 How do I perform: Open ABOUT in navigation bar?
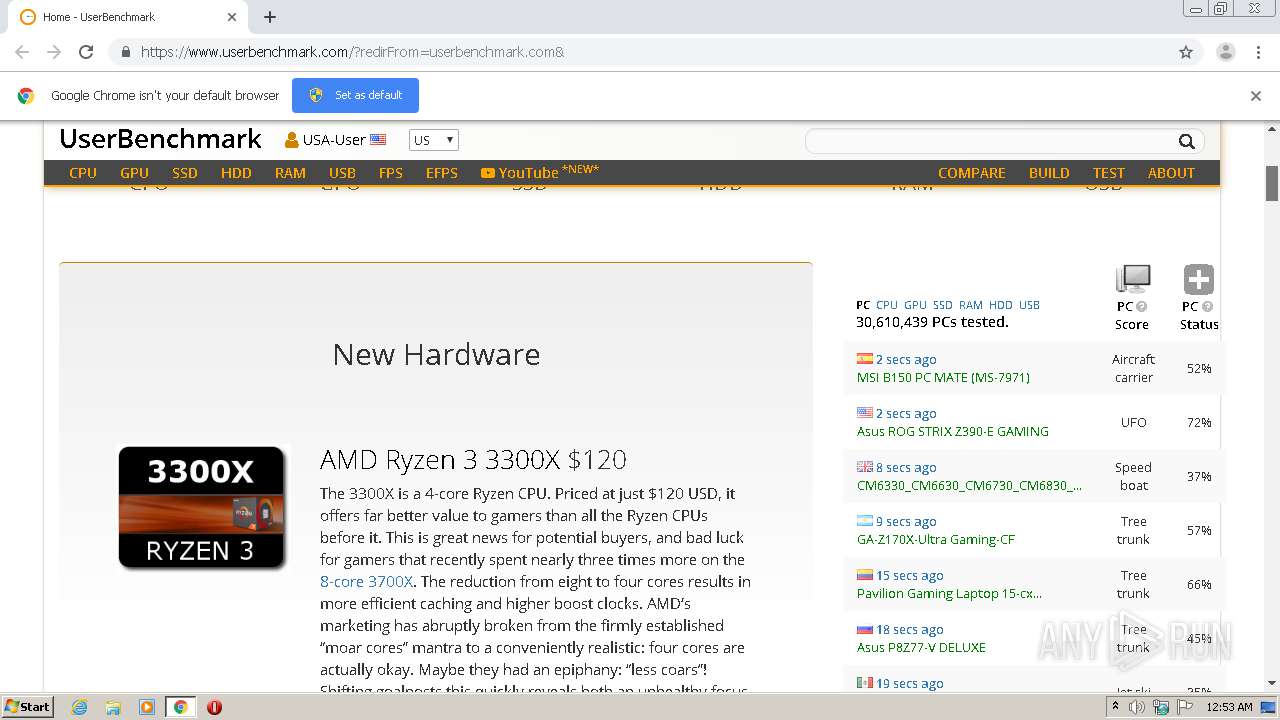pyautogui.click(x=1171, y=173)
